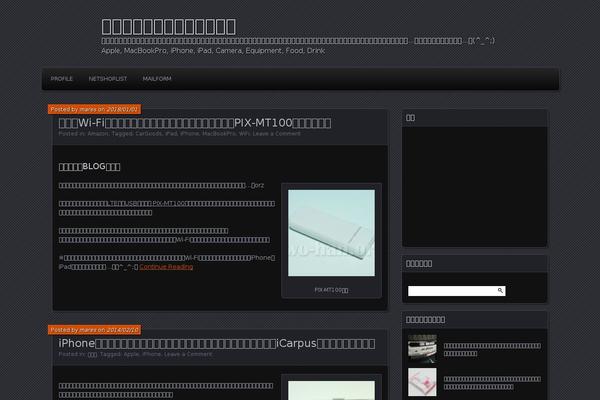Screen dimensions: 600x400
Task: Click the magnifier search icon
Action: 500,291
